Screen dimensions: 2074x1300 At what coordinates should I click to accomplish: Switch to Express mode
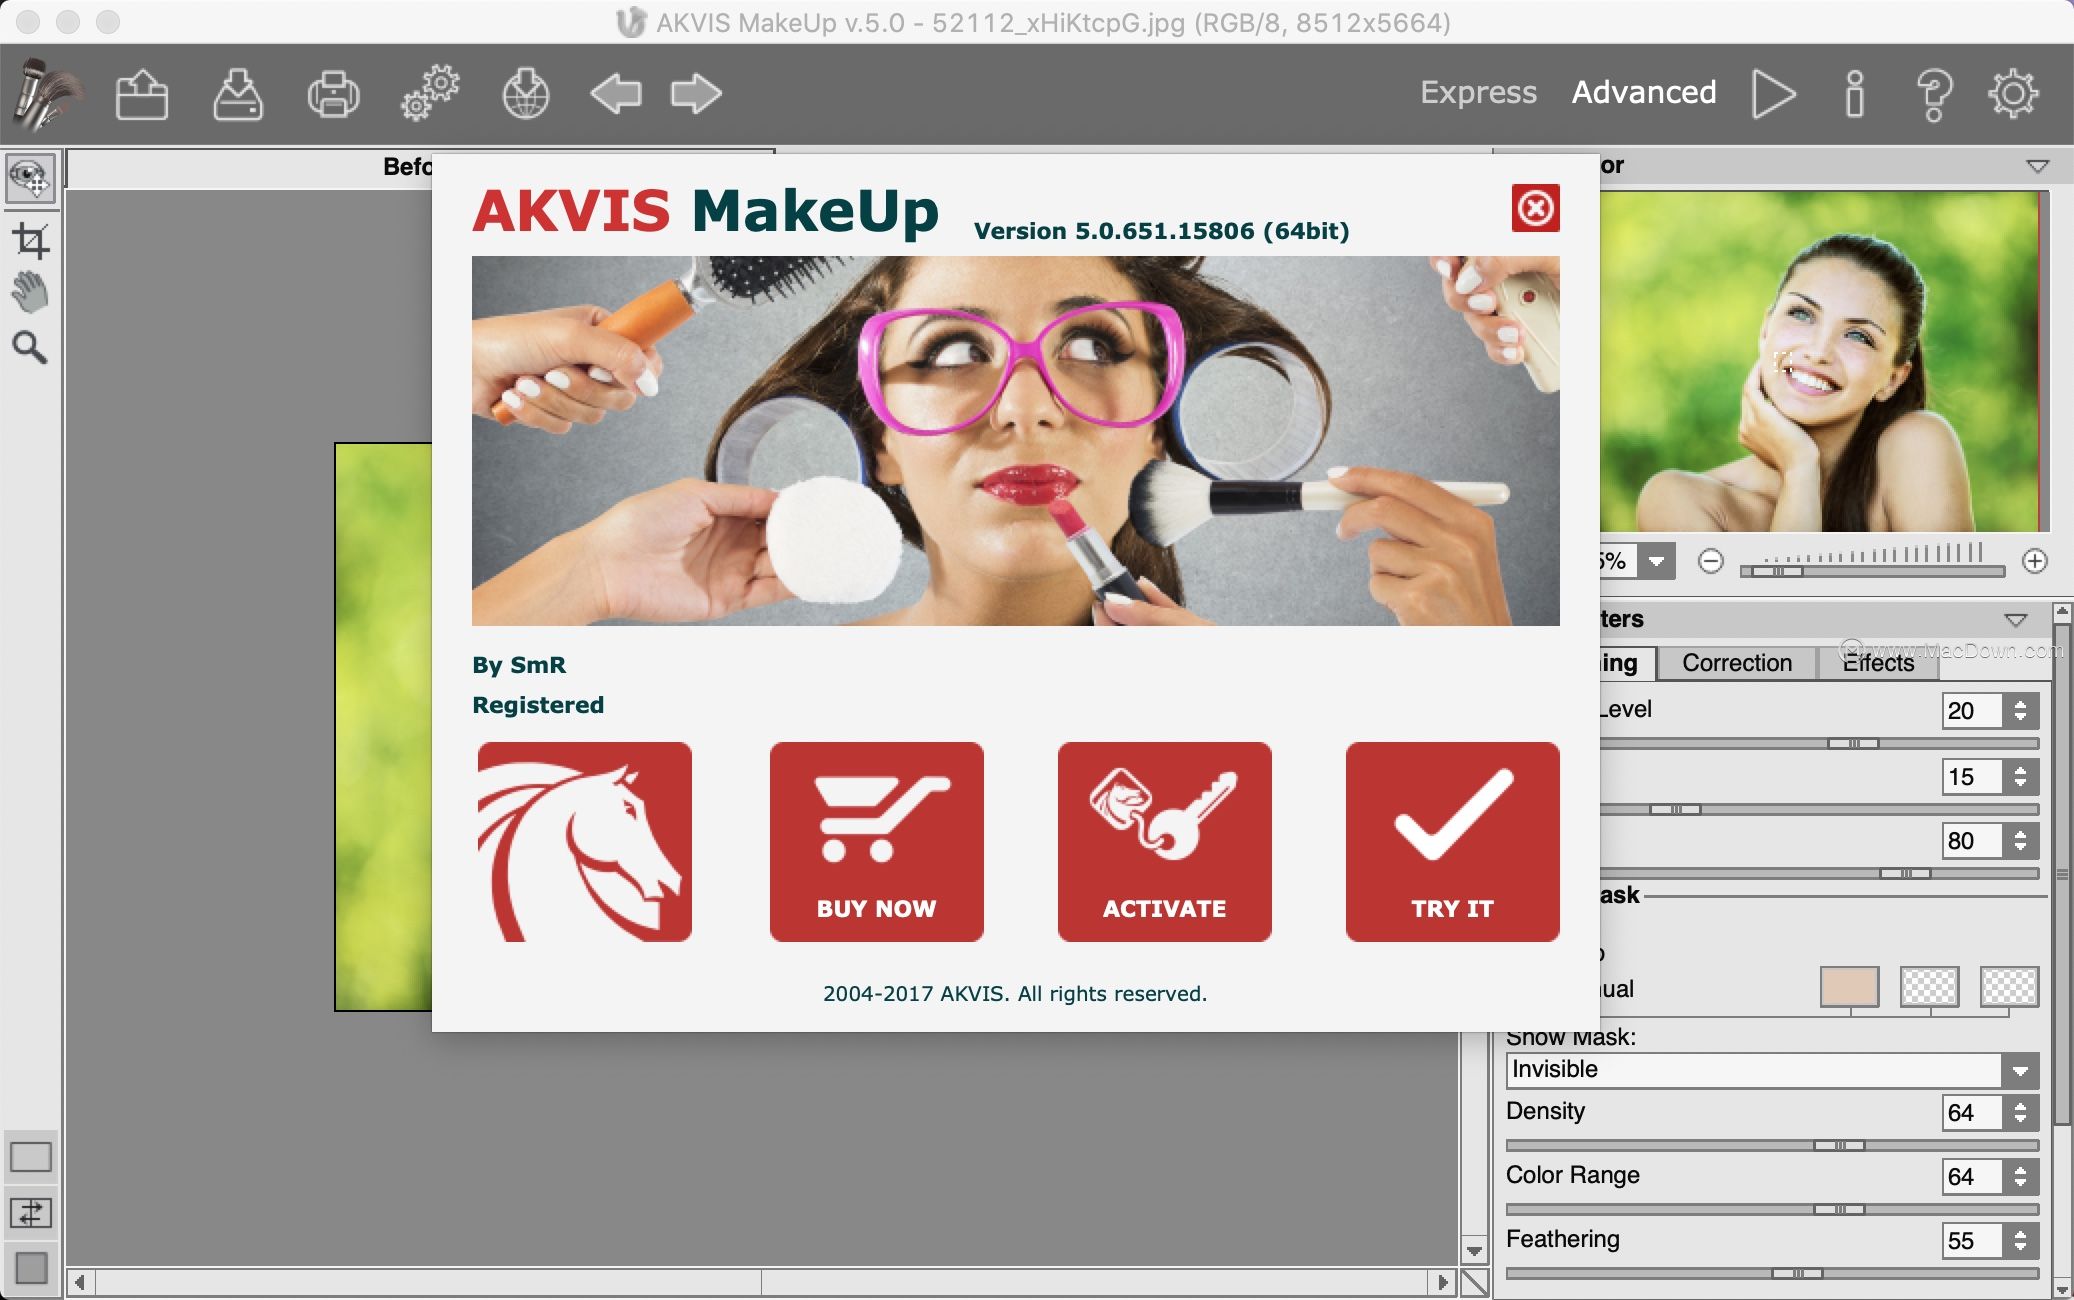point(1478,92)
